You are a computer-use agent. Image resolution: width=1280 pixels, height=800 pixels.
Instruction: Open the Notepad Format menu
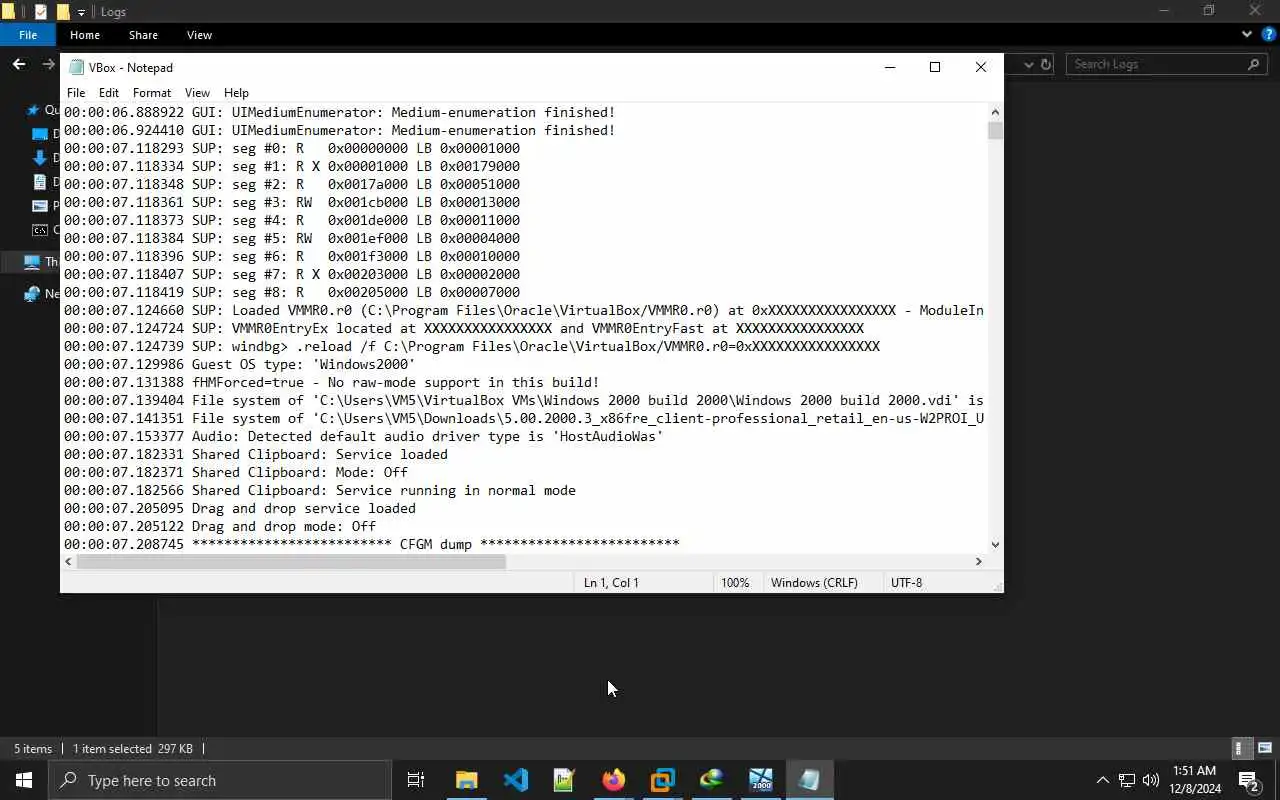click(x=152, y=93)
